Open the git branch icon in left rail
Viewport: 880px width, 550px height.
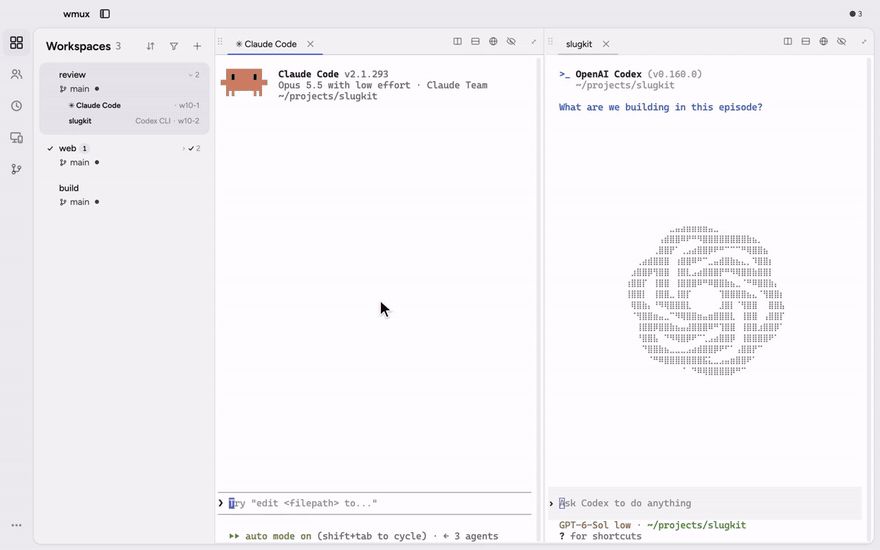17,169
